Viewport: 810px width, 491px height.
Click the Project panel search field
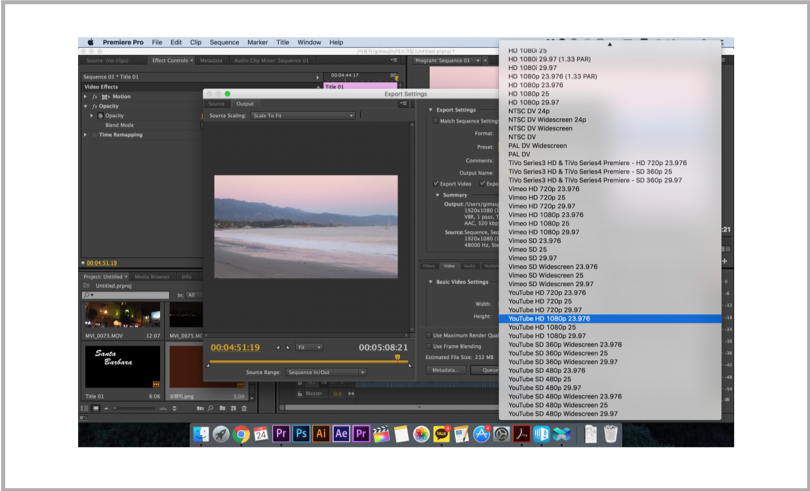(126, 295)
